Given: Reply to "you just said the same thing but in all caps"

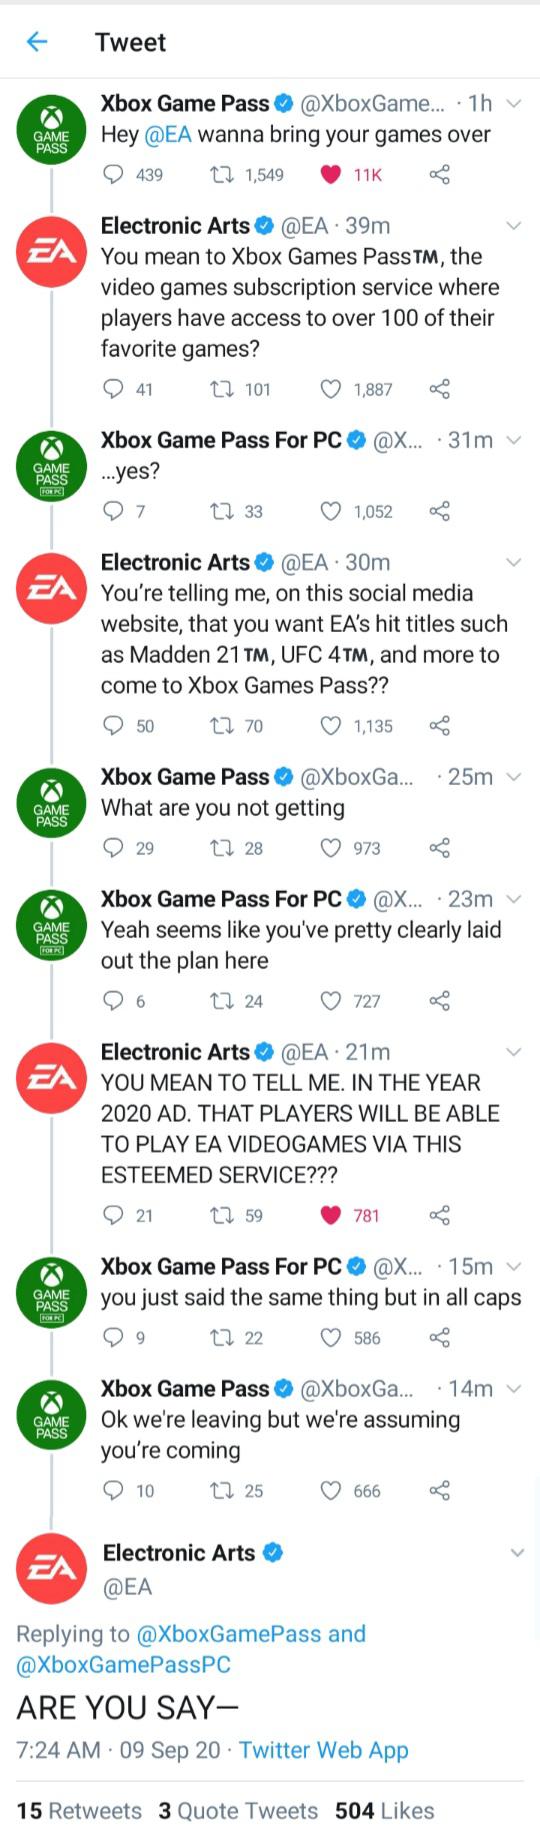Looking at the screenshot, I should tap(114, 1338).
